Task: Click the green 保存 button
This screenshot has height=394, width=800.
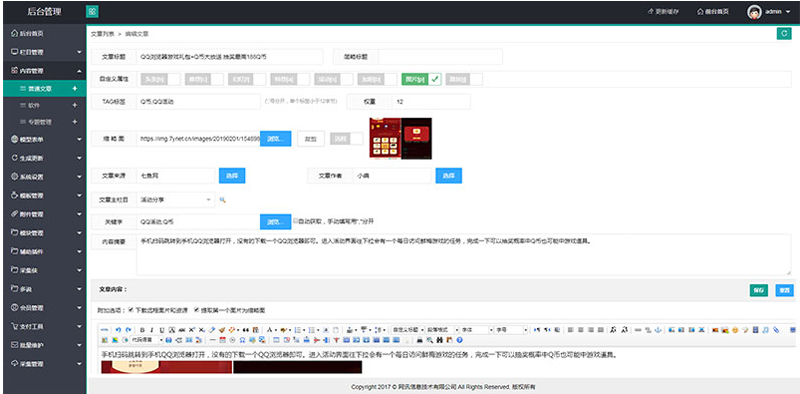Action: pos(759,290)
